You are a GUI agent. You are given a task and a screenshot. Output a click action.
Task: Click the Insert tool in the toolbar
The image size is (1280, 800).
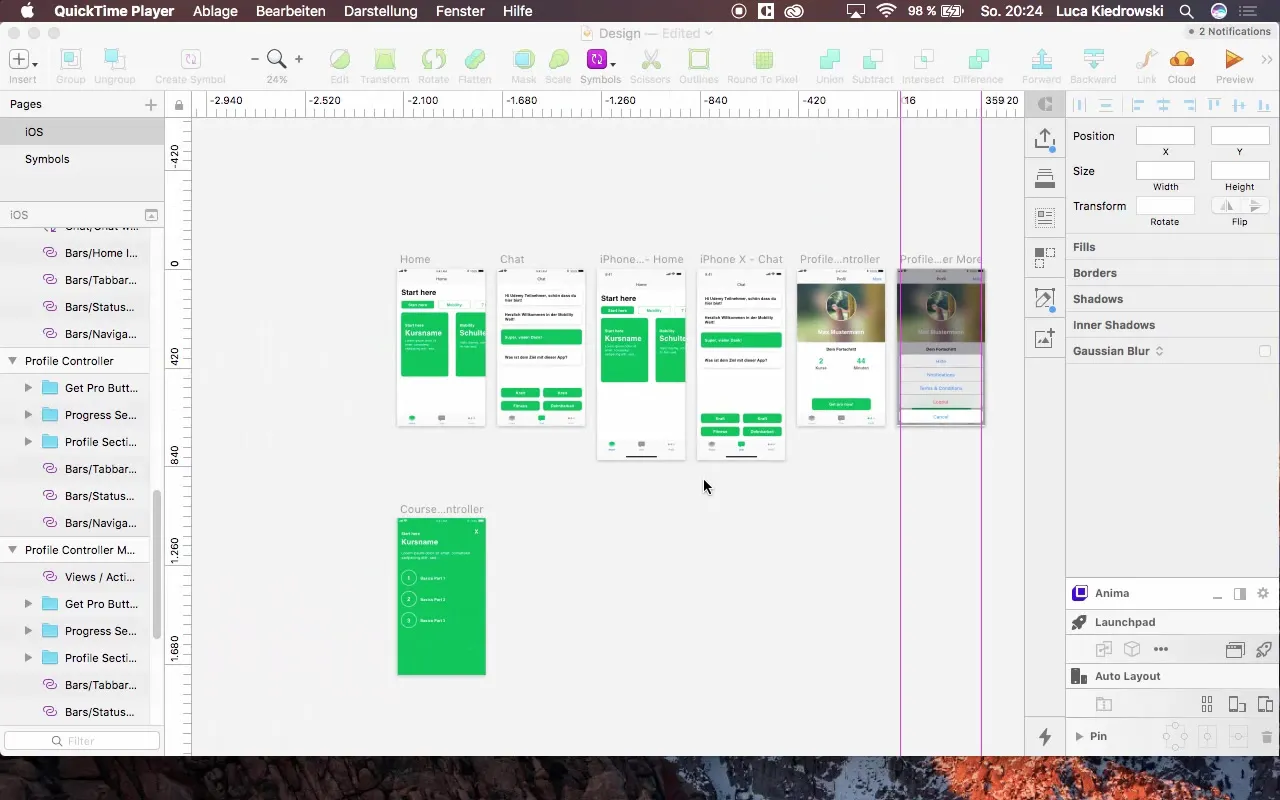point(21,60)
